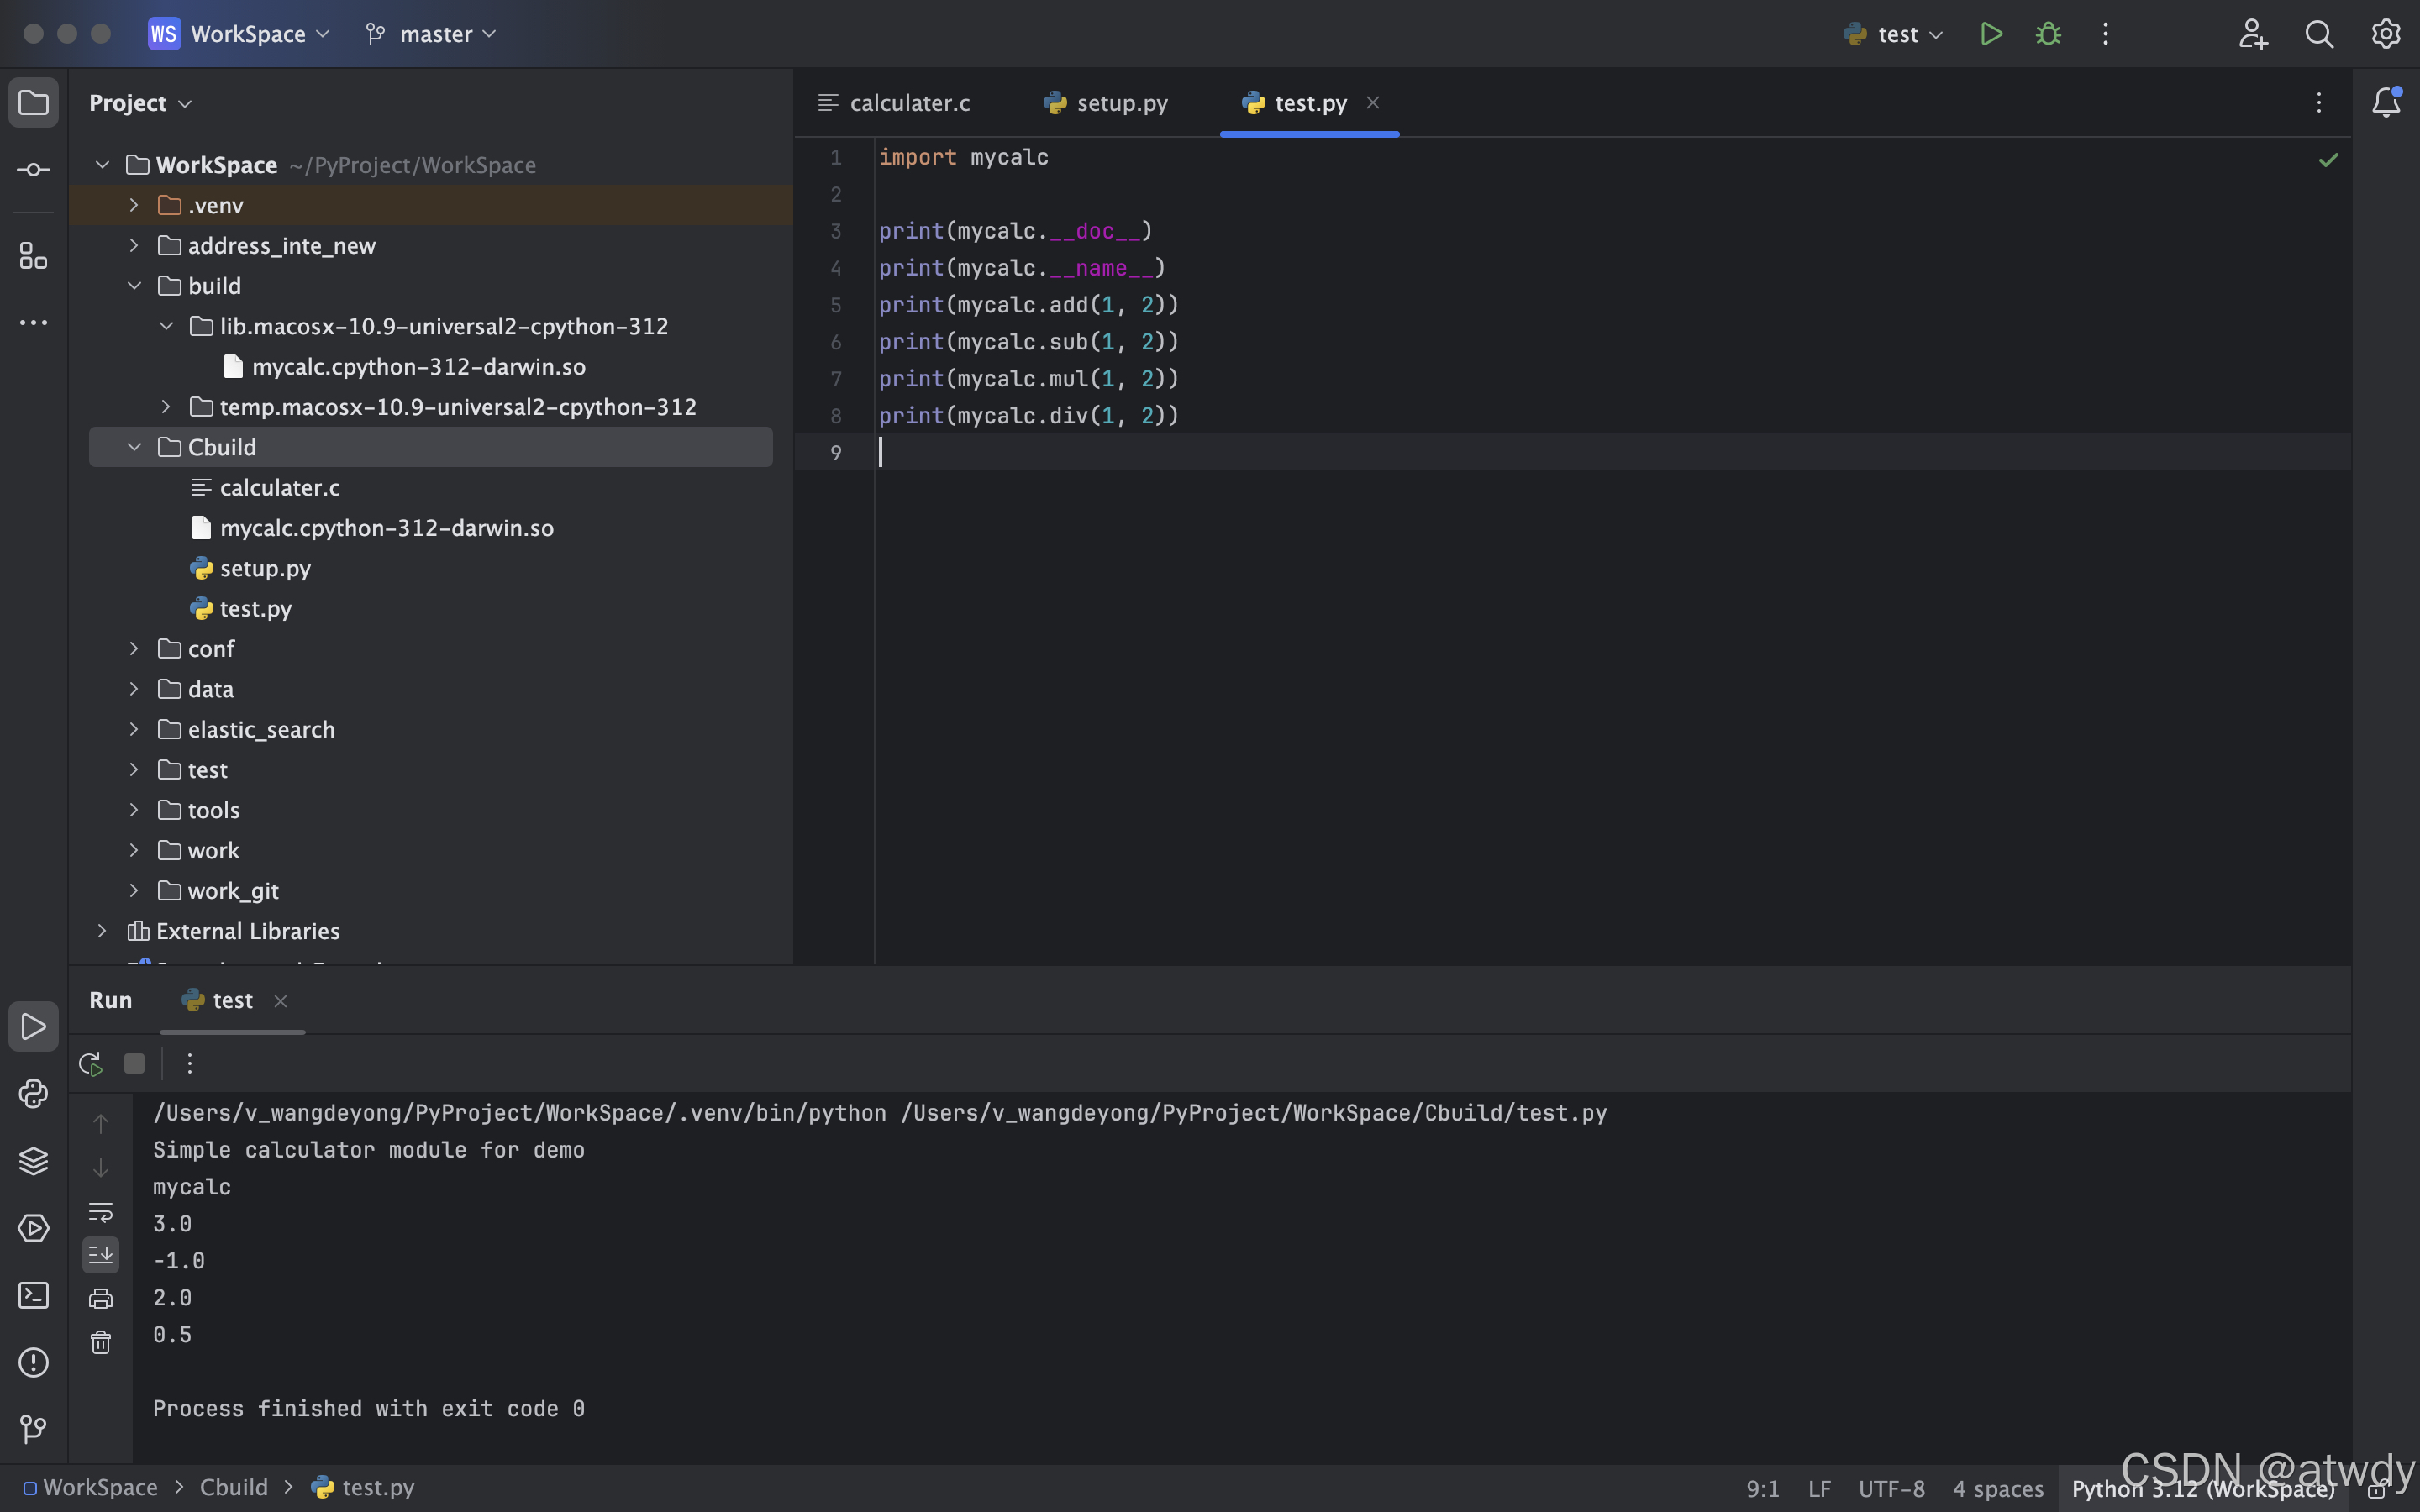The image size is (2420, 1512).
Task: Click the Stop button in Run panel
Action: (x=134, y=1063)
